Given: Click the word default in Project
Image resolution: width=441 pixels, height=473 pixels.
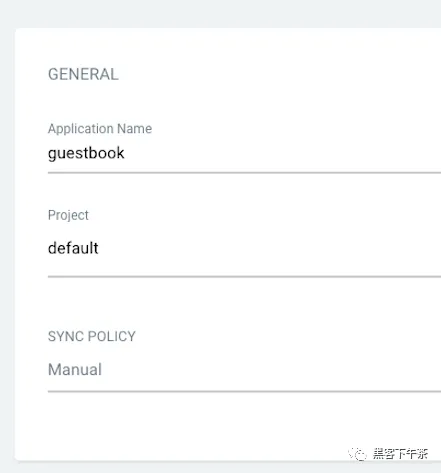Looking at the screenshot, I should point(73,248).
